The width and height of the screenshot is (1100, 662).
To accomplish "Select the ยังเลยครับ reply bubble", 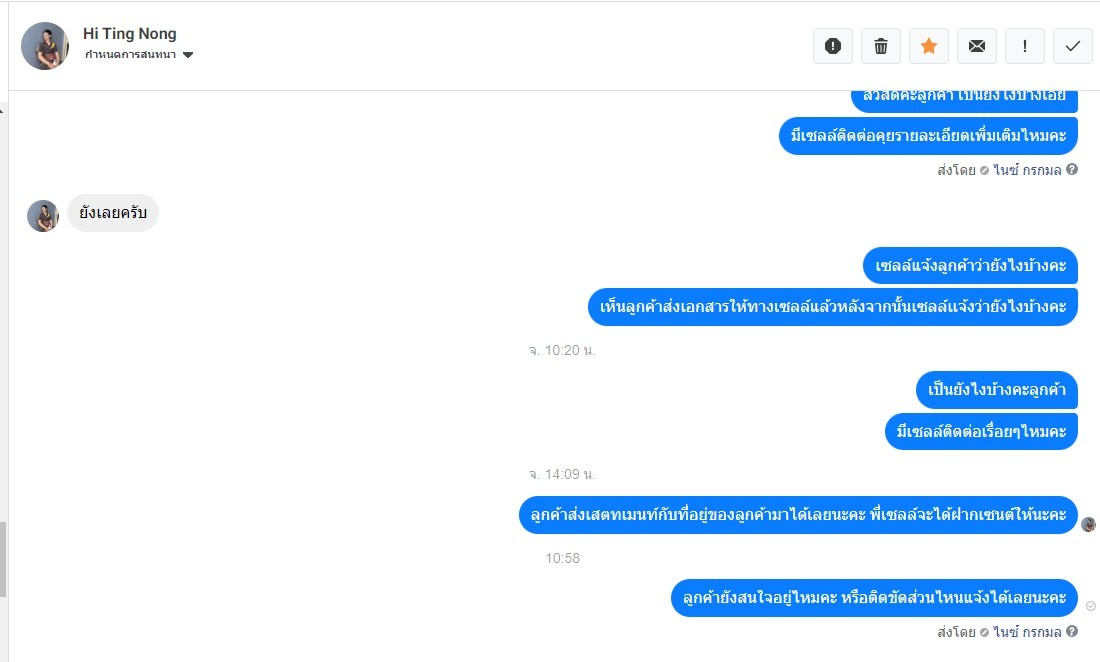I will coord(113,212).
